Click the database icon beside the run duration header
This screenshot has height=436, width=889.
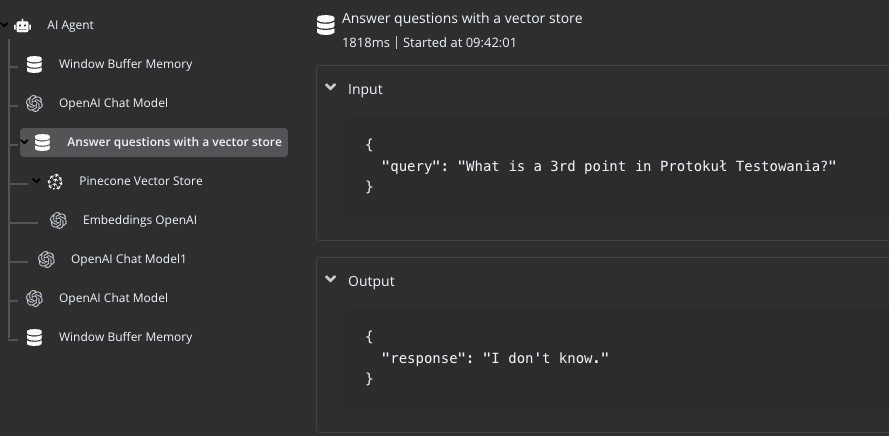pyautogui.click(x=325, y=26)
